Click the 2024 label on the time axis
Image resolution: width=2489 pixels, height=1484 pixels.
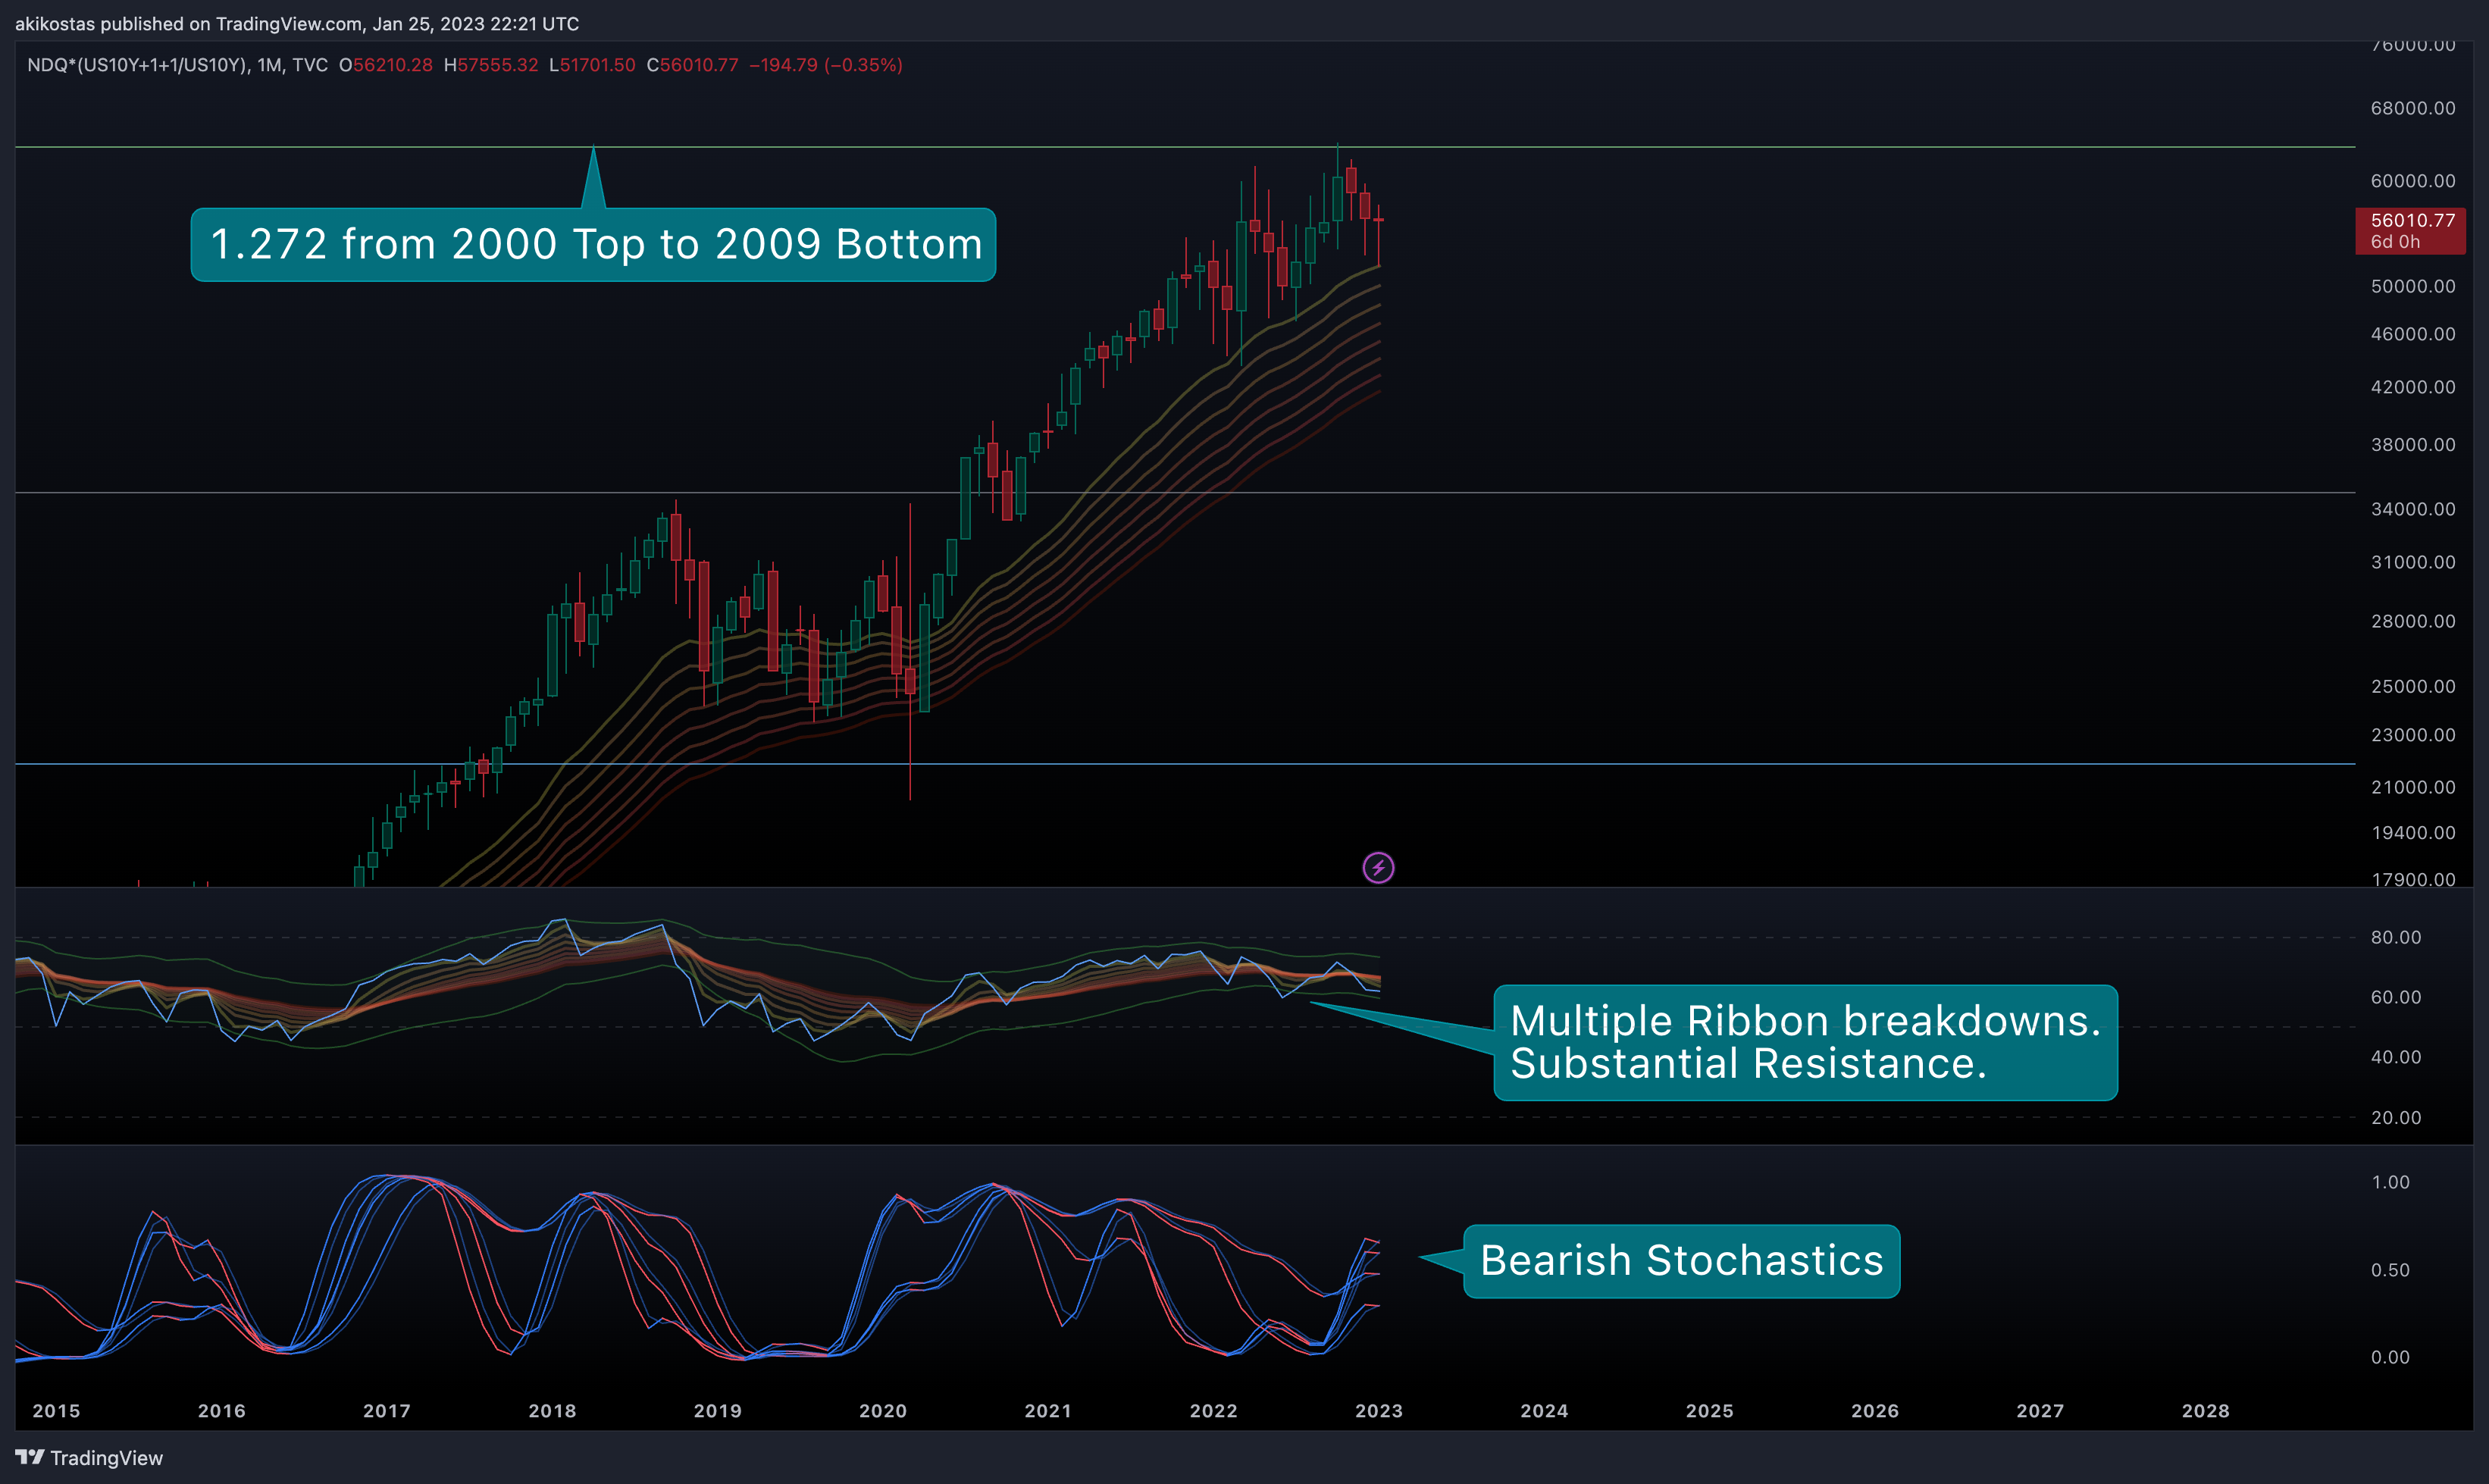click(x=1544, y=1411)
